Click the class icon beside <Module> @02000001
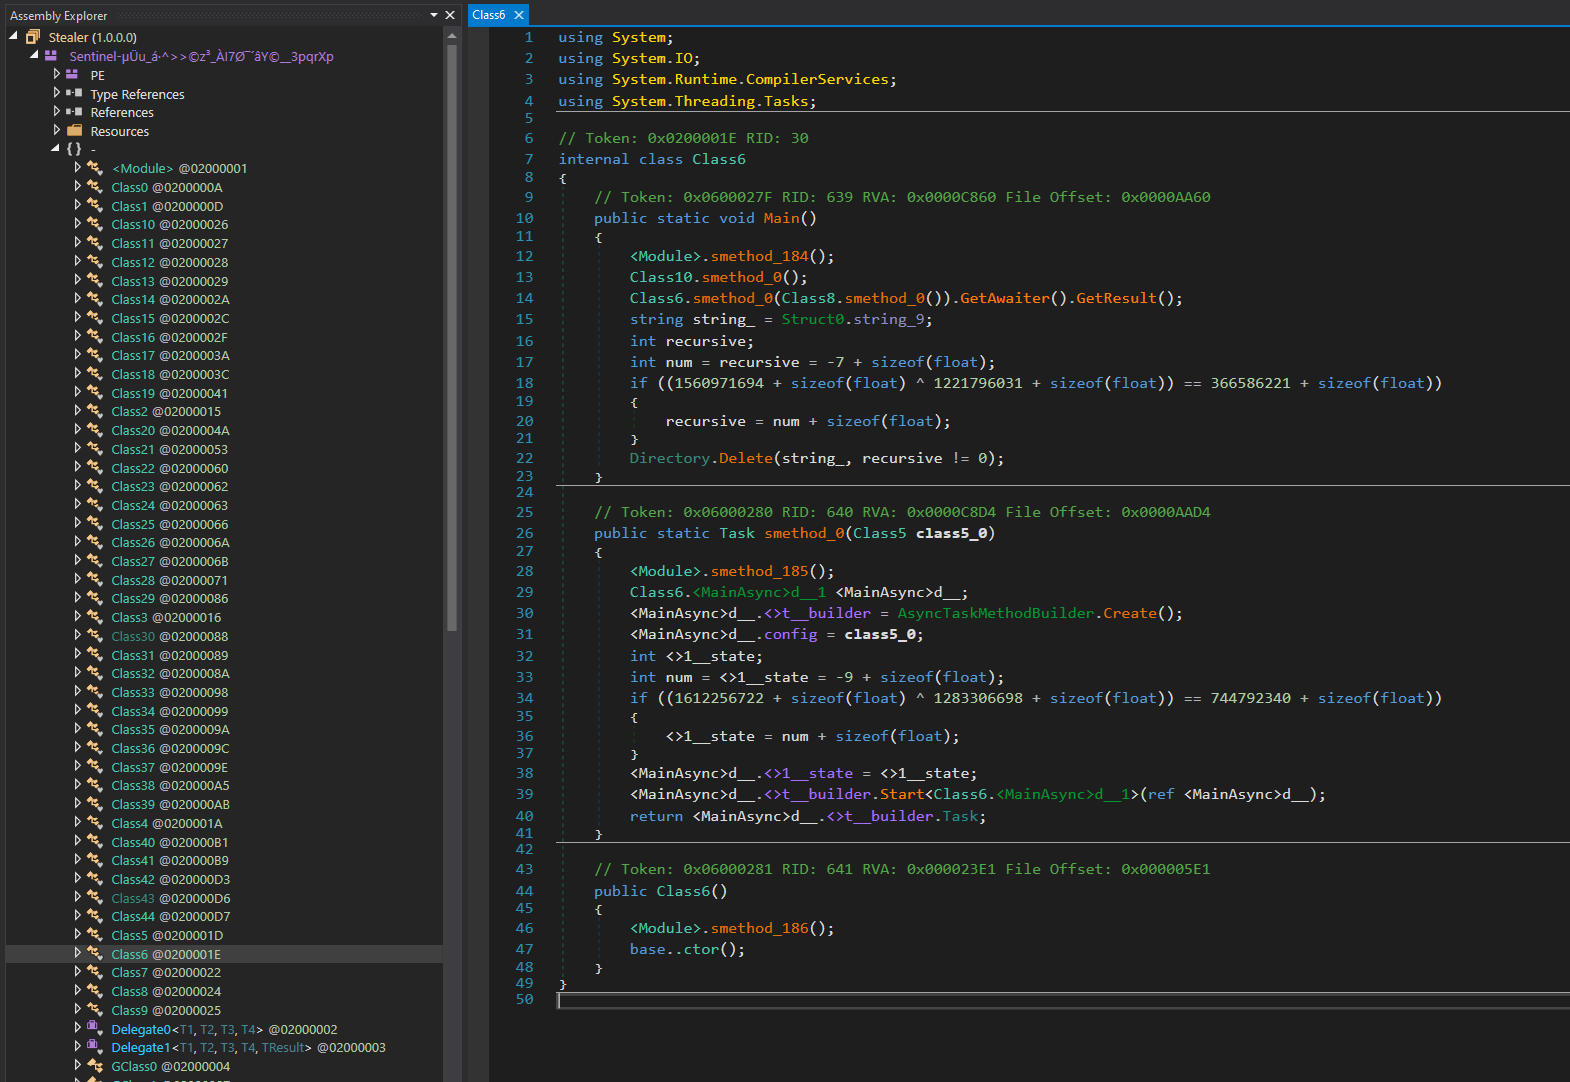This screenshot has height=1082, width=1570. click(x=95, y=168)
